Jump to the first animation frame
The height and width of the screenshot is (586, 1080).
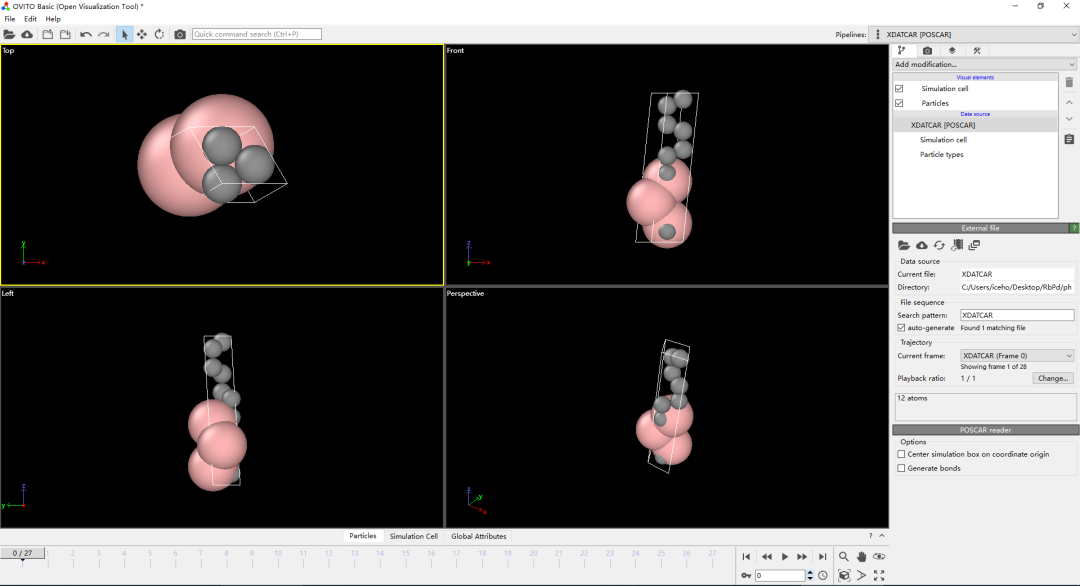(746, 556)
